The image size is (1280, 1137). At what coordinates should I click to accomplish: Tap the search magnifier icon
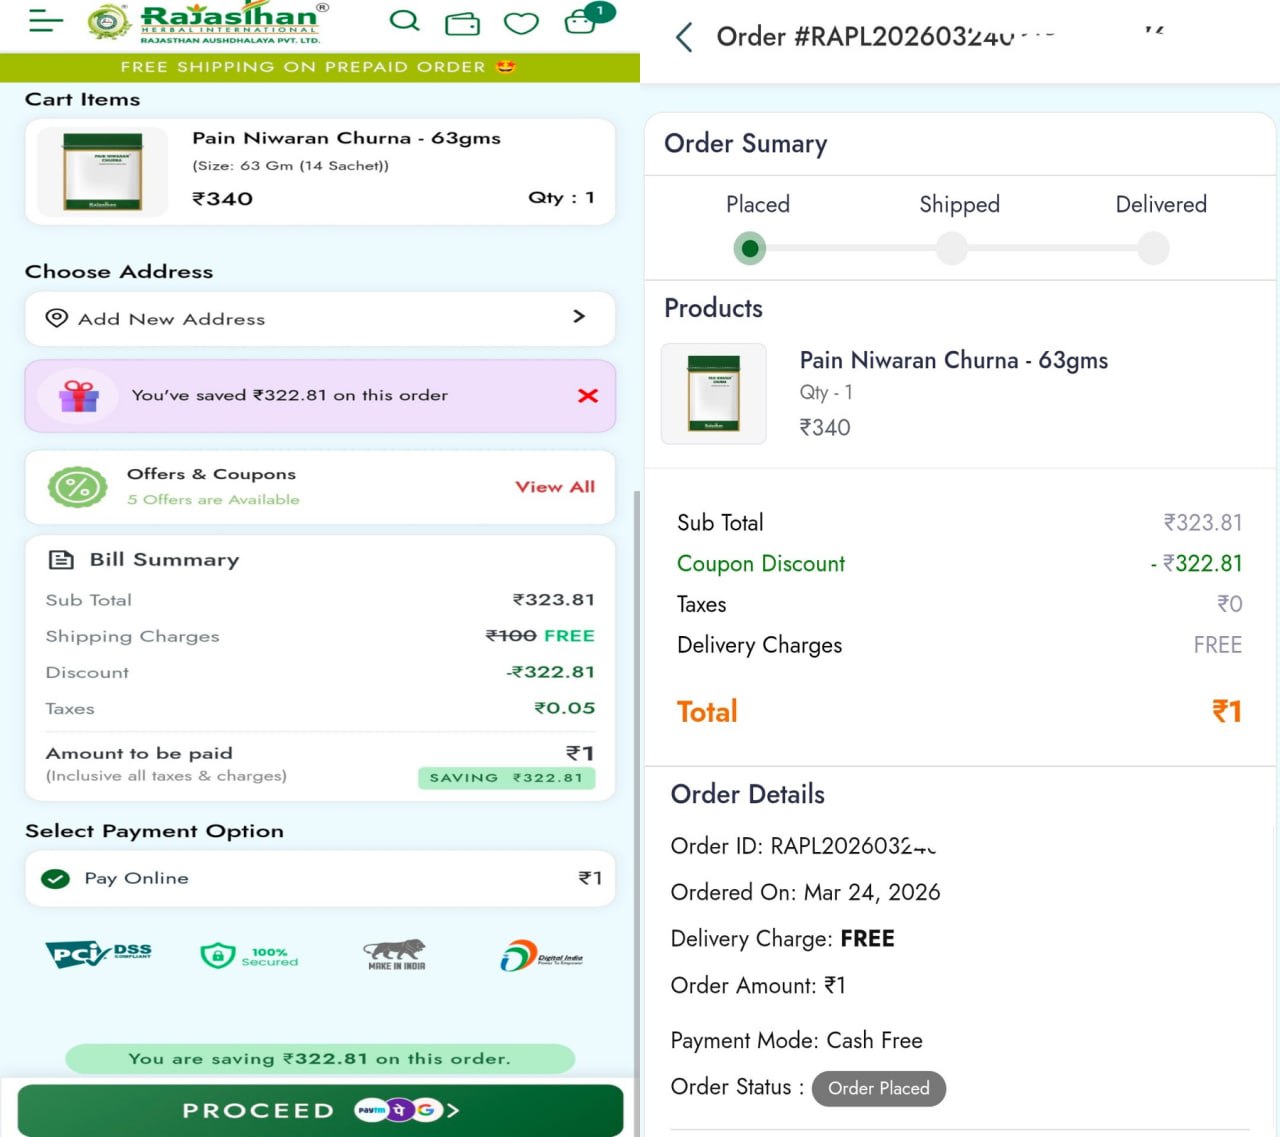point(404,21)
